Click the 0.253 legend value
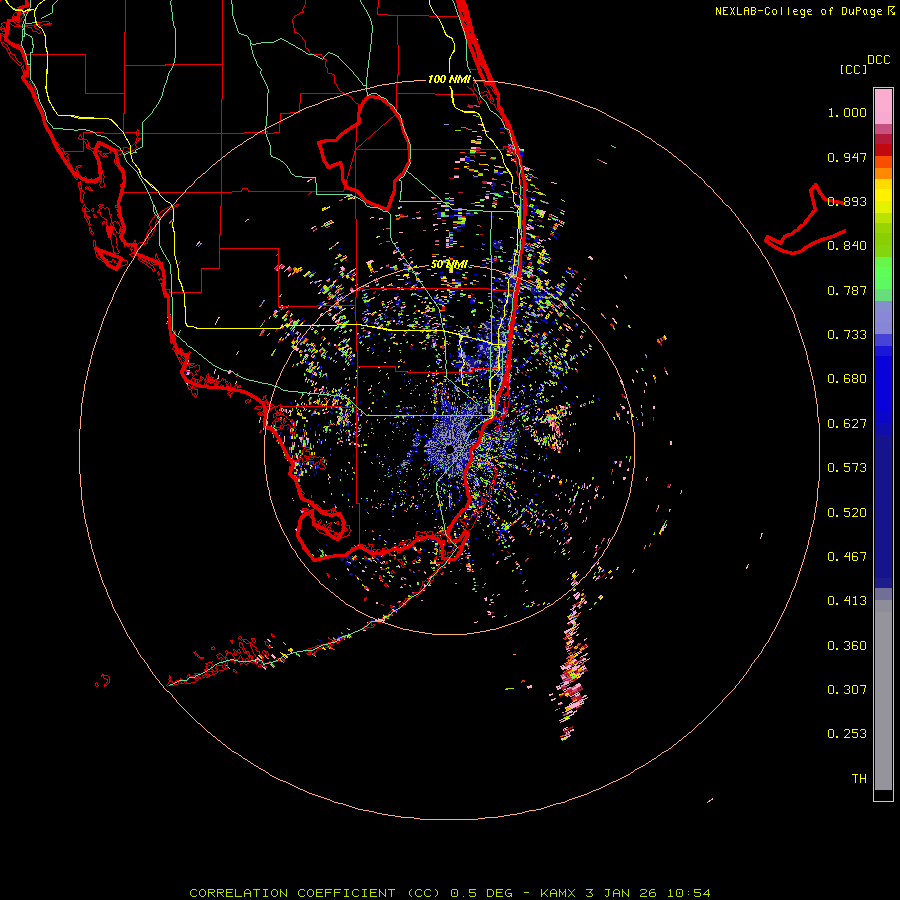 (847, 734)
